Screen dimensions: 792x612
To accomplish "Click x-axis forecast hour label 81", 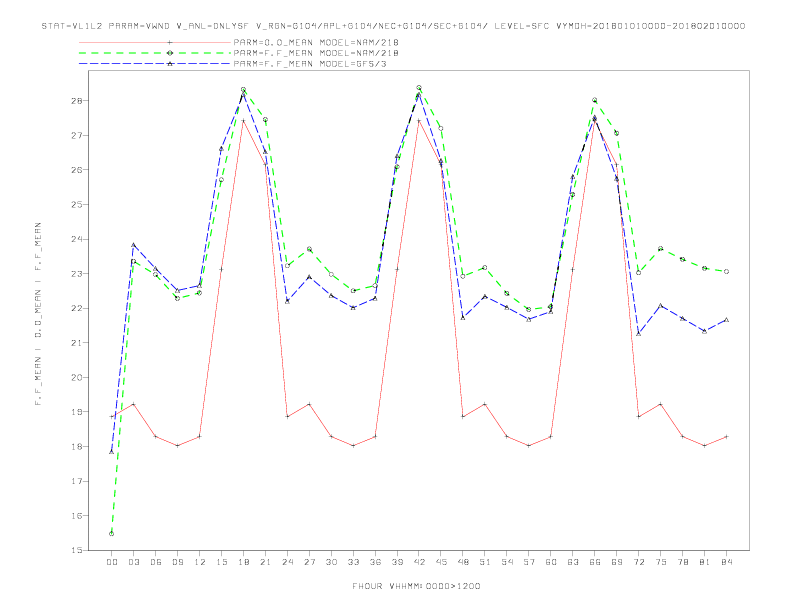I will [705, 562].
